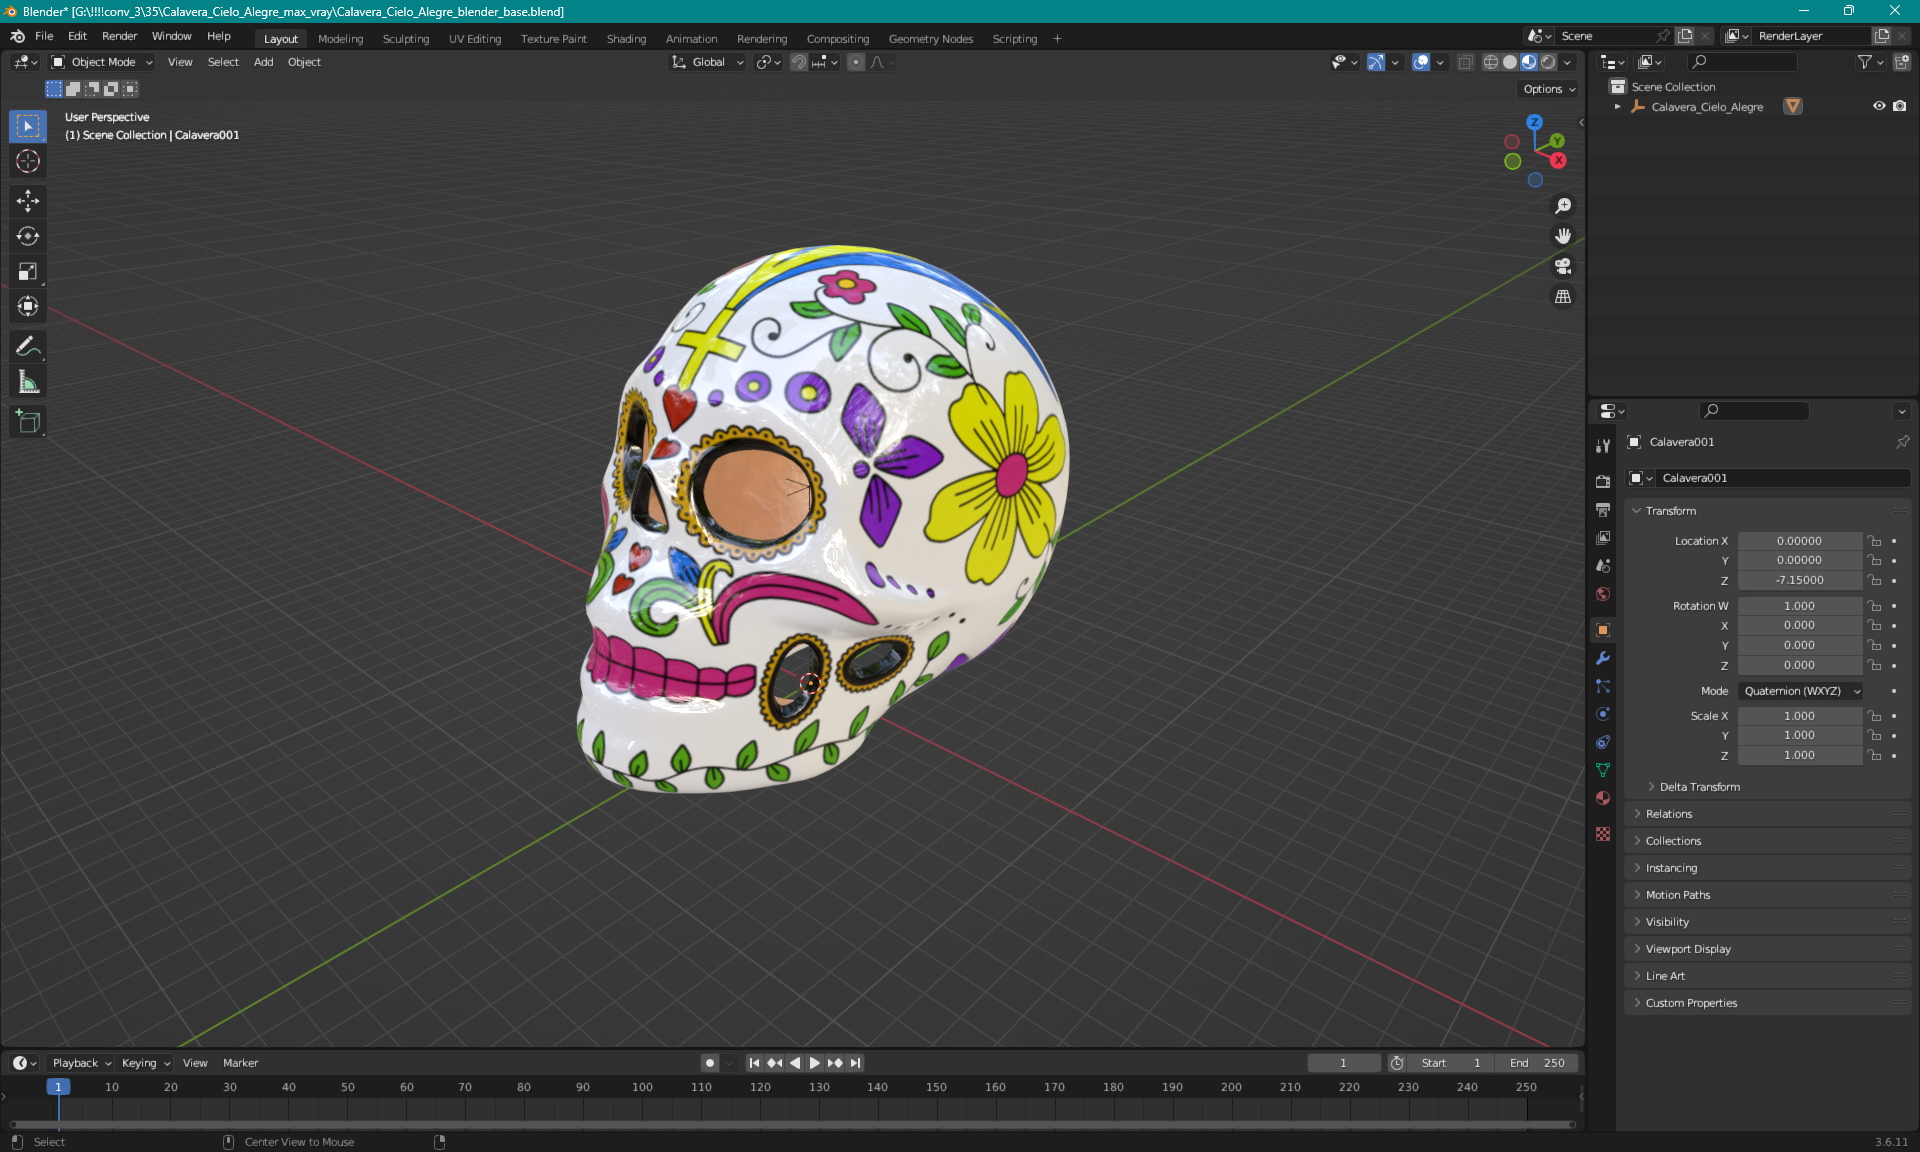Image resolution: width=1920 pixels, height=1152 pixels.
Task: Open Global transform orientation dropdown
Action: [708, 62]
